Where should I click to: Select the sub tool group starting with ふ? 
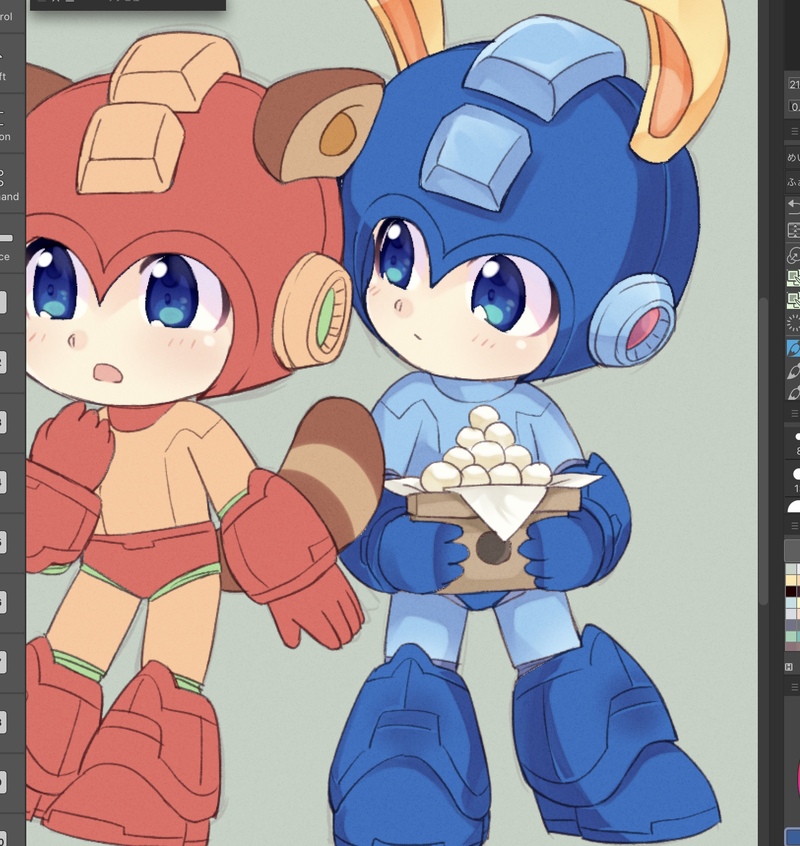792,182
